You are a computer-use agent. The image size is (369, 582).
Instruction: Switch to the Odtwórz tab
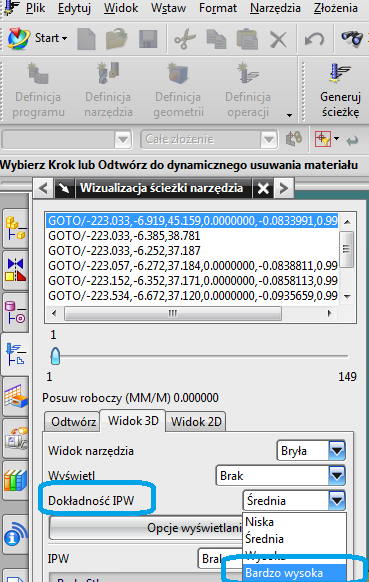coord(73,422)
